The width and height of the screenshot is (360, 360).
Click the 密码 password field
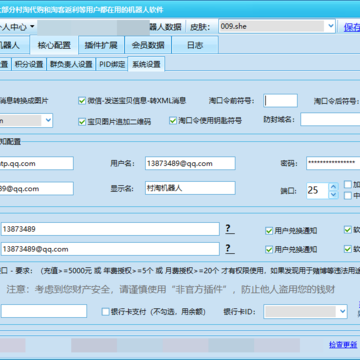click(333, 163)
